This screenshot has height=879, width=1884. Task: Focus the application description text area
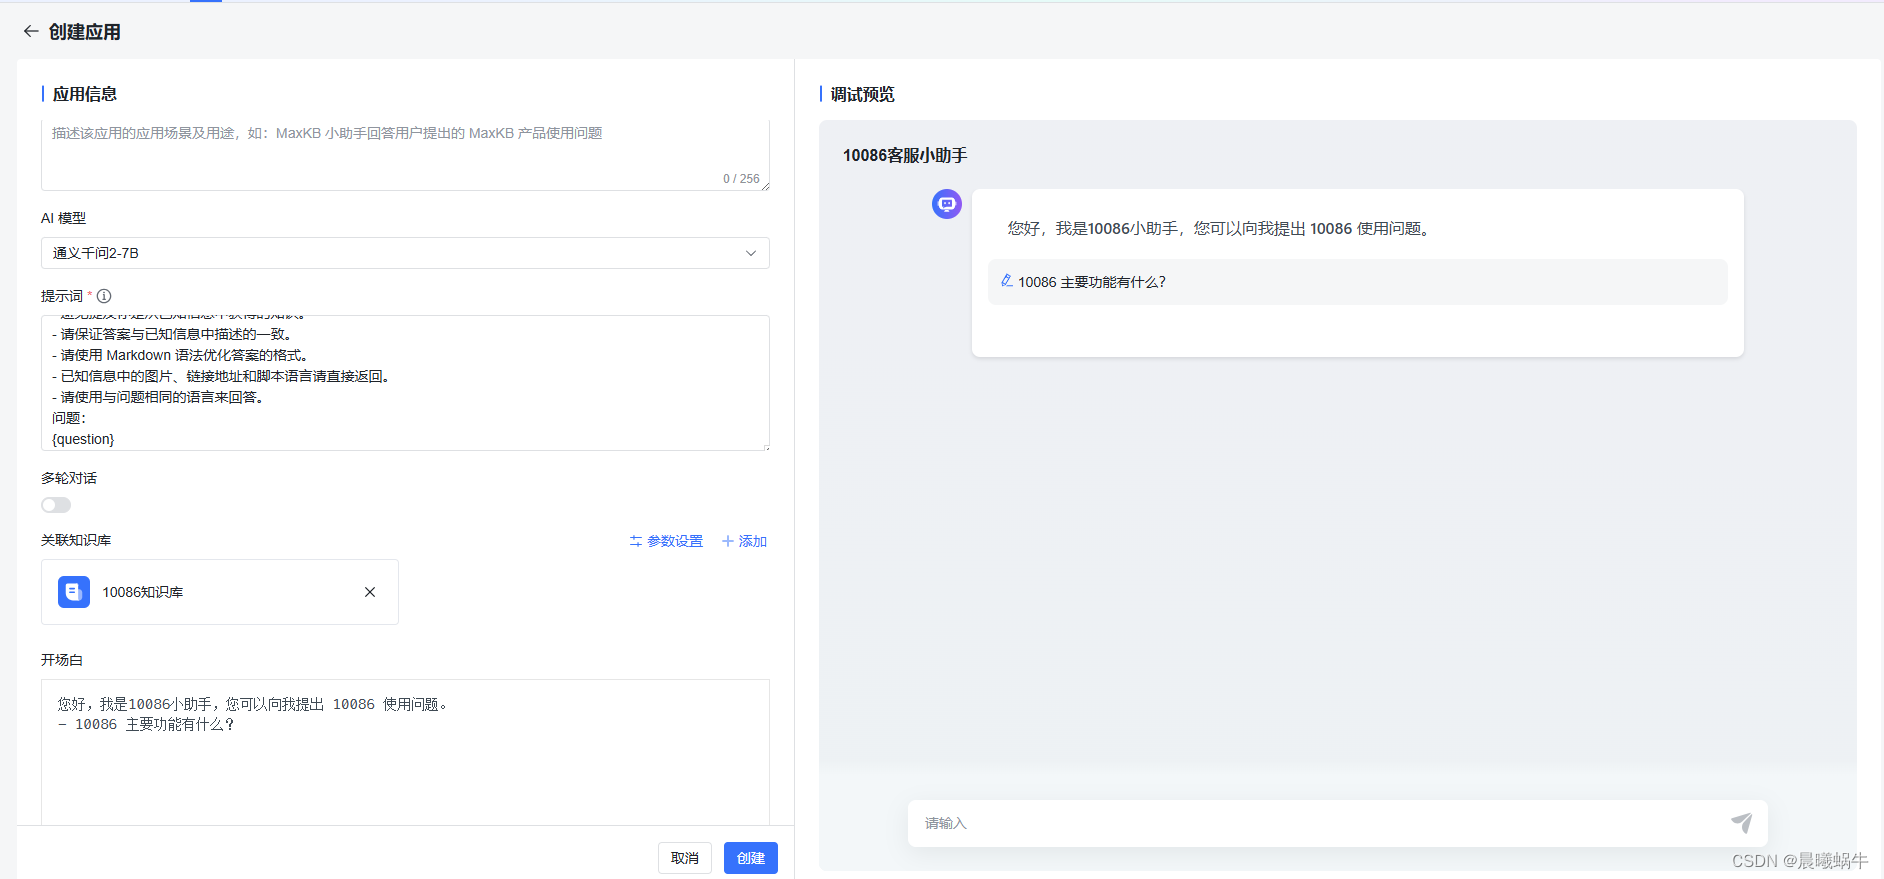[x=405, y=155]
